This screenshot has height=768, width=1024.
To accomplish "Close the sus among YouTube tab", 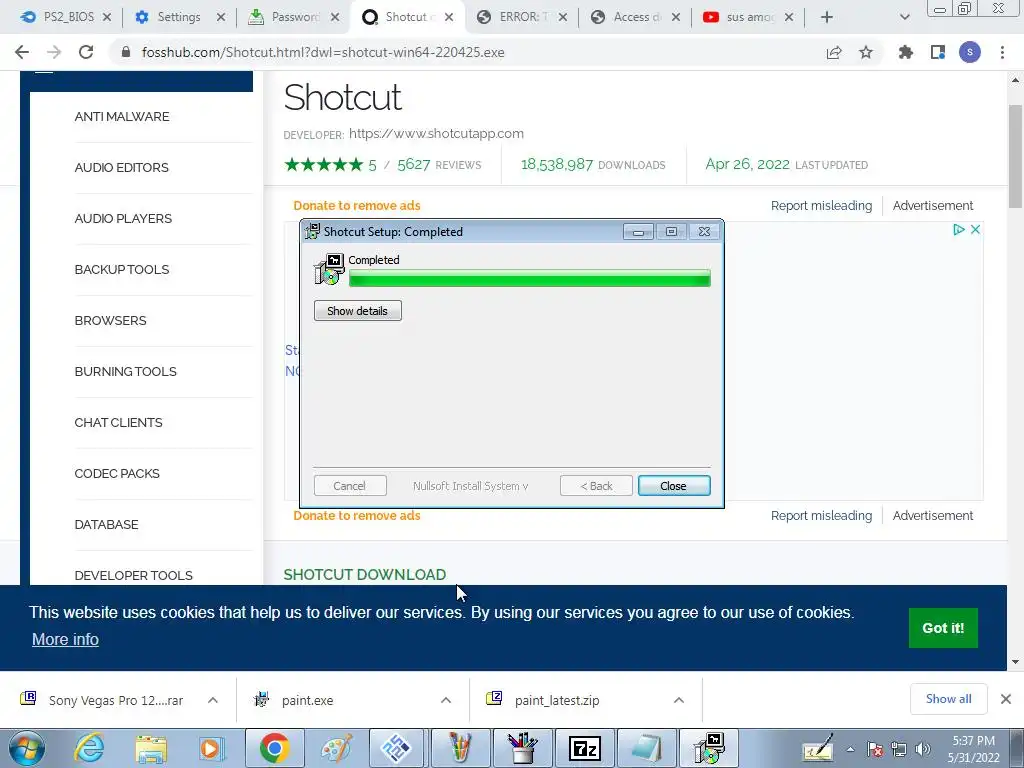I will (789, 17).
